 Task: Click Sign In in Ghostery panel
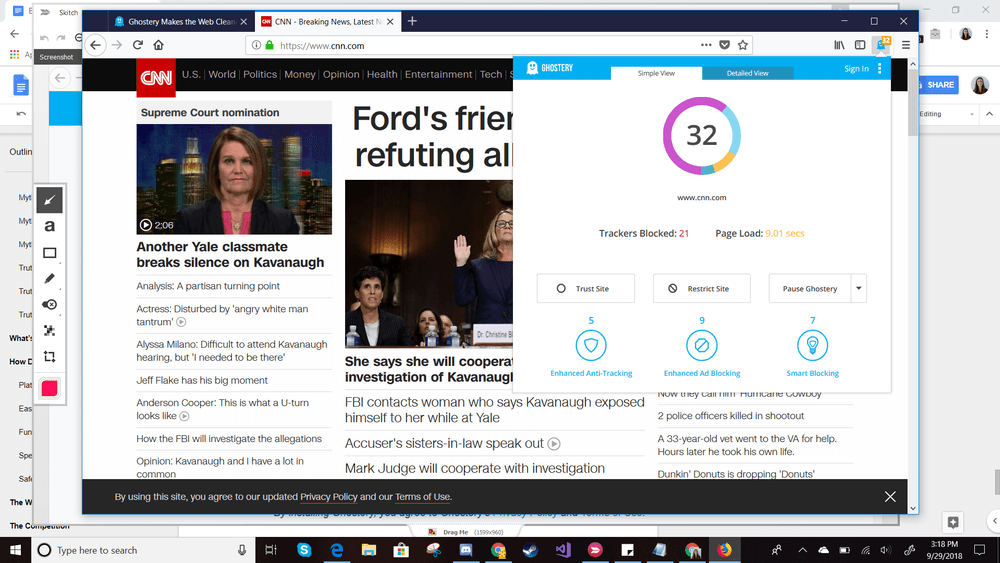856,69
